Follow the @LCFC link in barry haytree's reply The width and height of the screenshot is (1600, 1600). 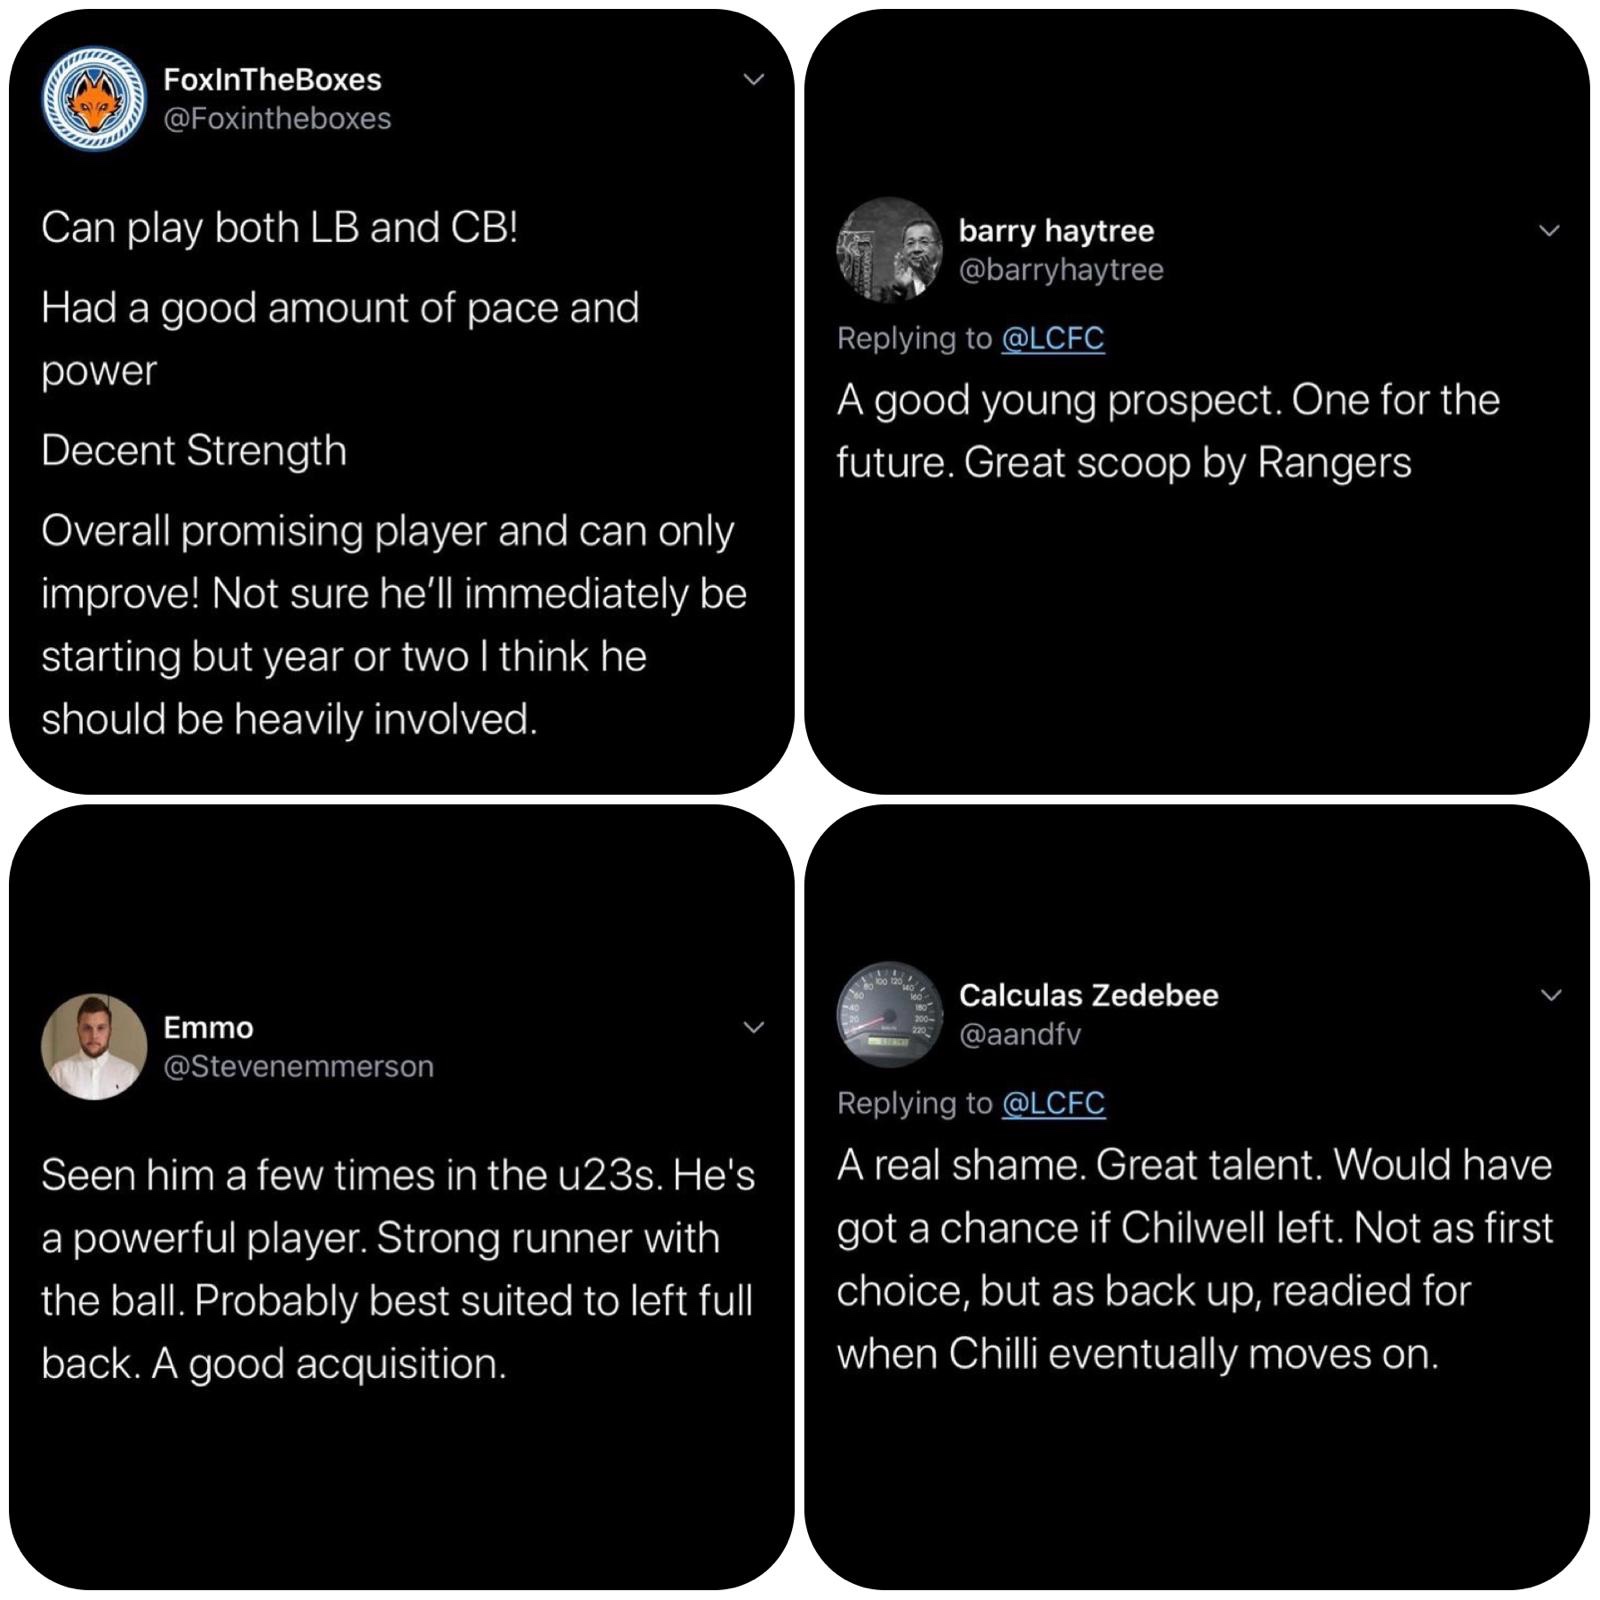(1052, 339)
